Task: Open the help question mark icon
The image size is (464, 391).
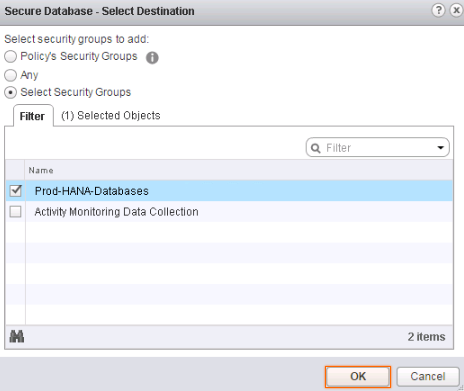Action: point(438,10)
